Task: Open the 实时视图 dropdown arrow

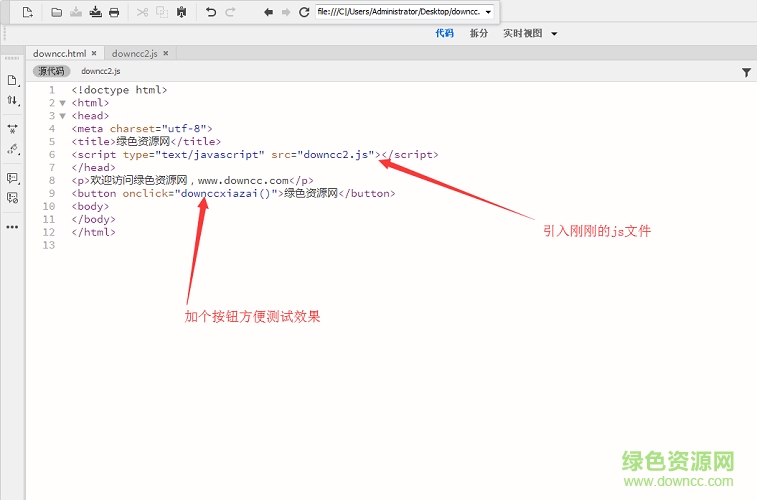Action: pyautogui.click(x=555, y=33)
